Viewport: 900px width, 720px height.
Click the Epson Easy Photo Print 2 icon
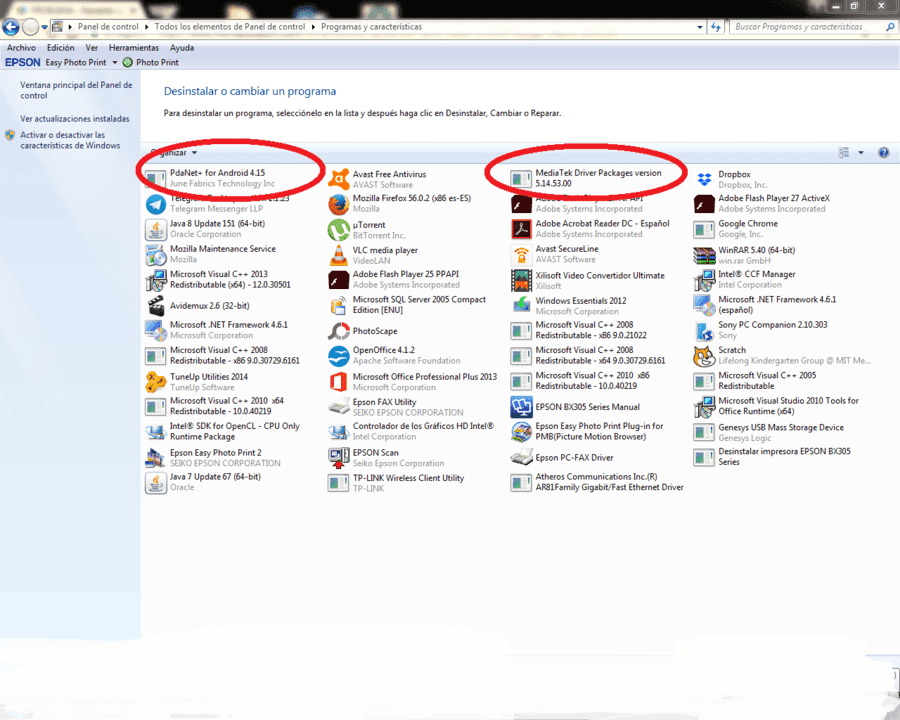click(156, 458)
